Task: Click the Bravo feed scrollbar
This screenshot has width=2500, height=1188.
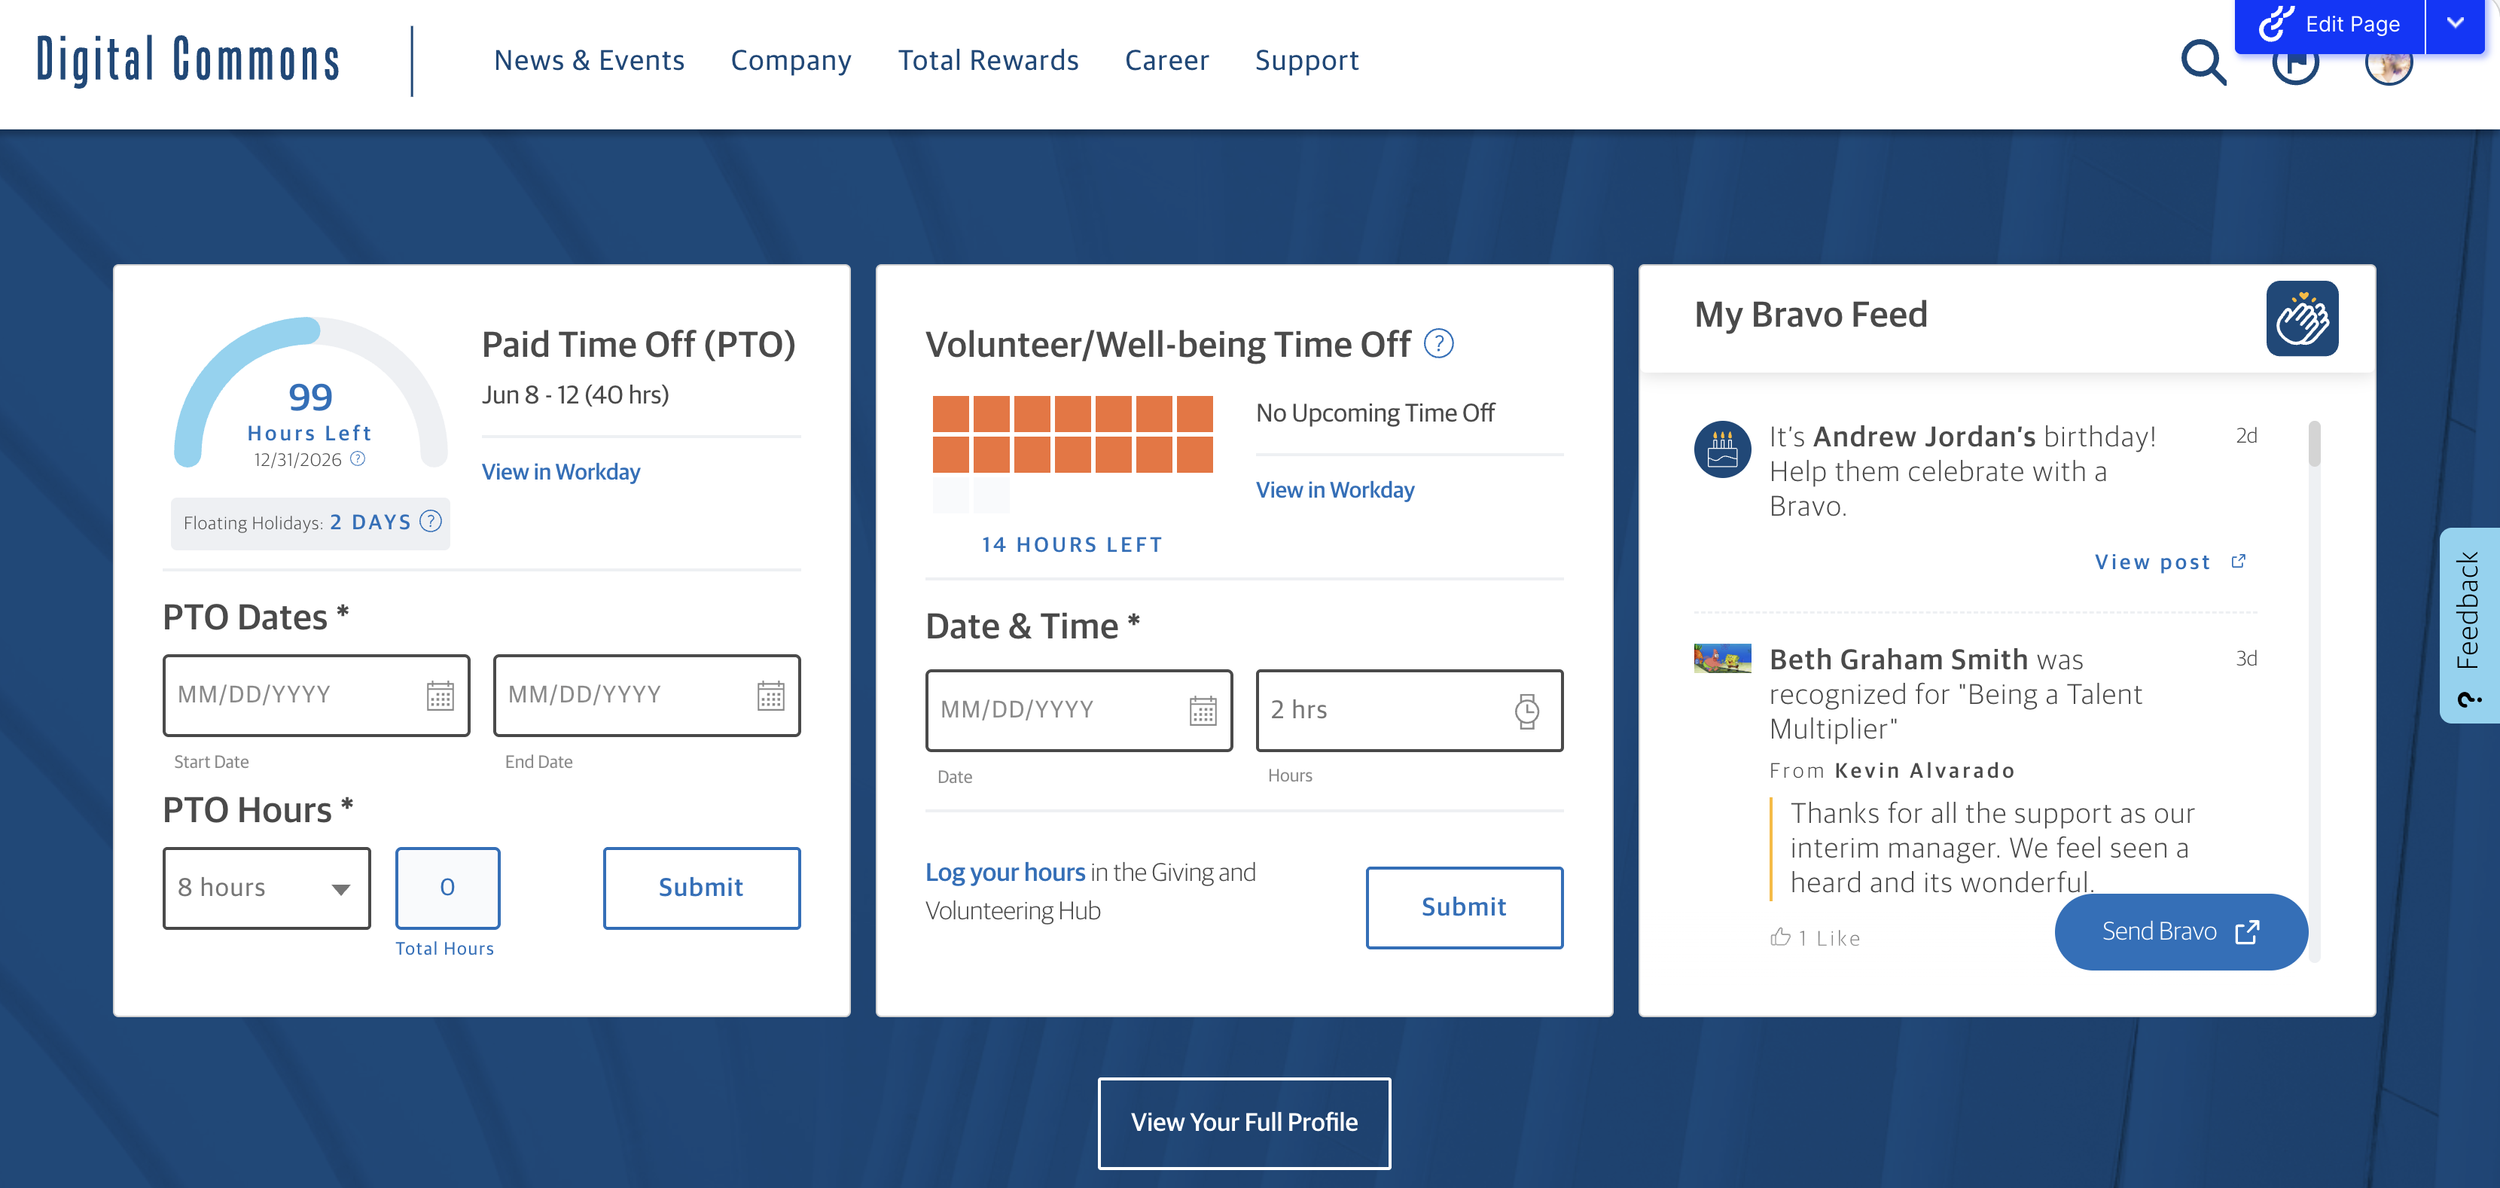Action: (x=2314, y=445)
